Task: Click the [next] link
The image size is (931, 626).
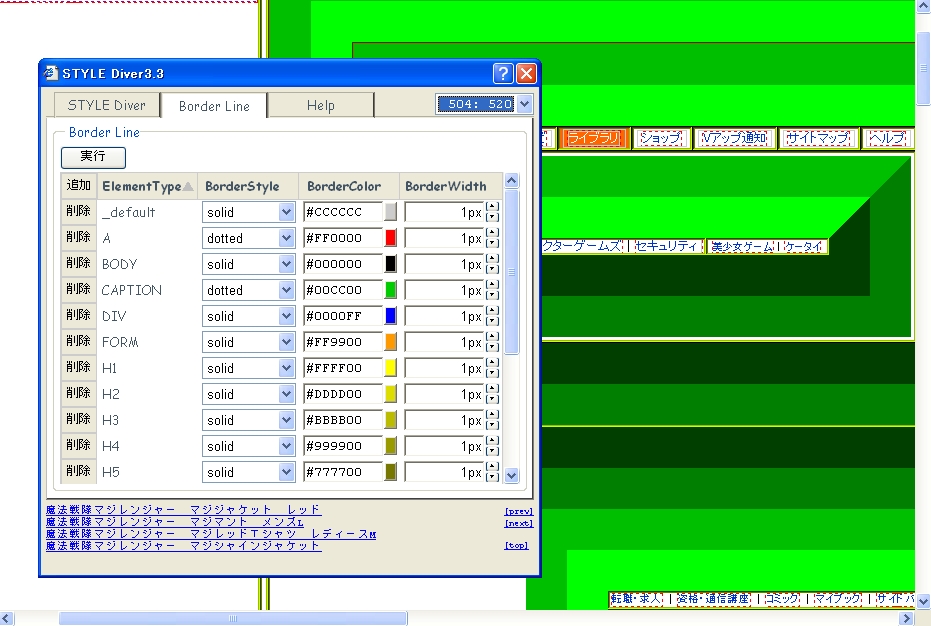Action: pyautogui.click(x=519, y=524)
